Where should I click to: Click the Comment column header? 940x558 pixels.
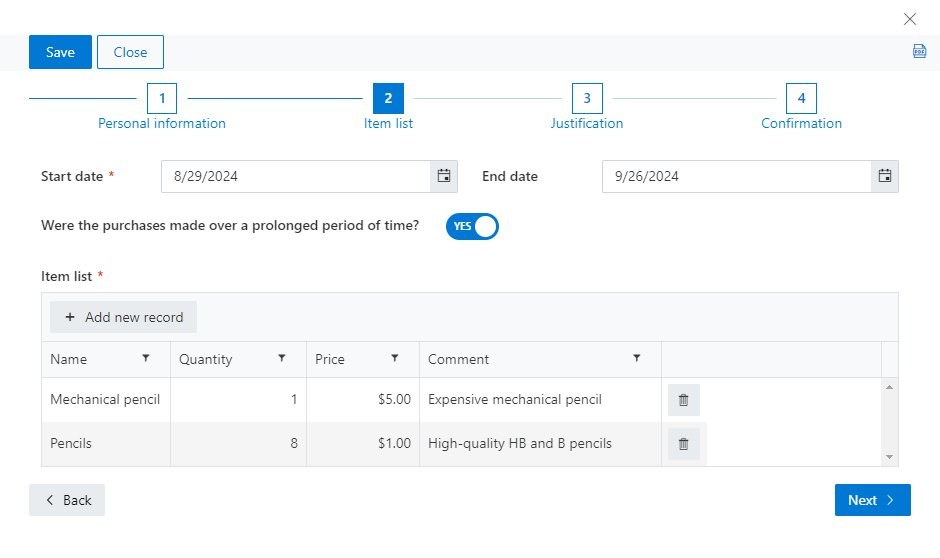[540, 360]
